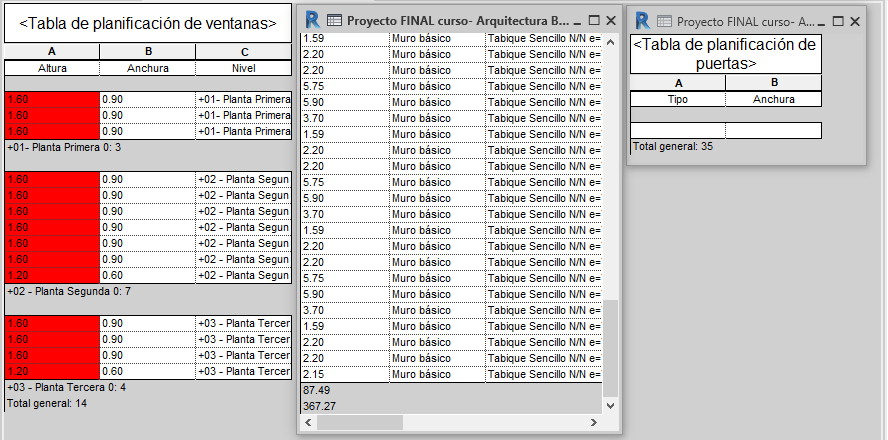
Task: Click the Revit logo icon of the walls schedule window
Action: pos(312,20)
